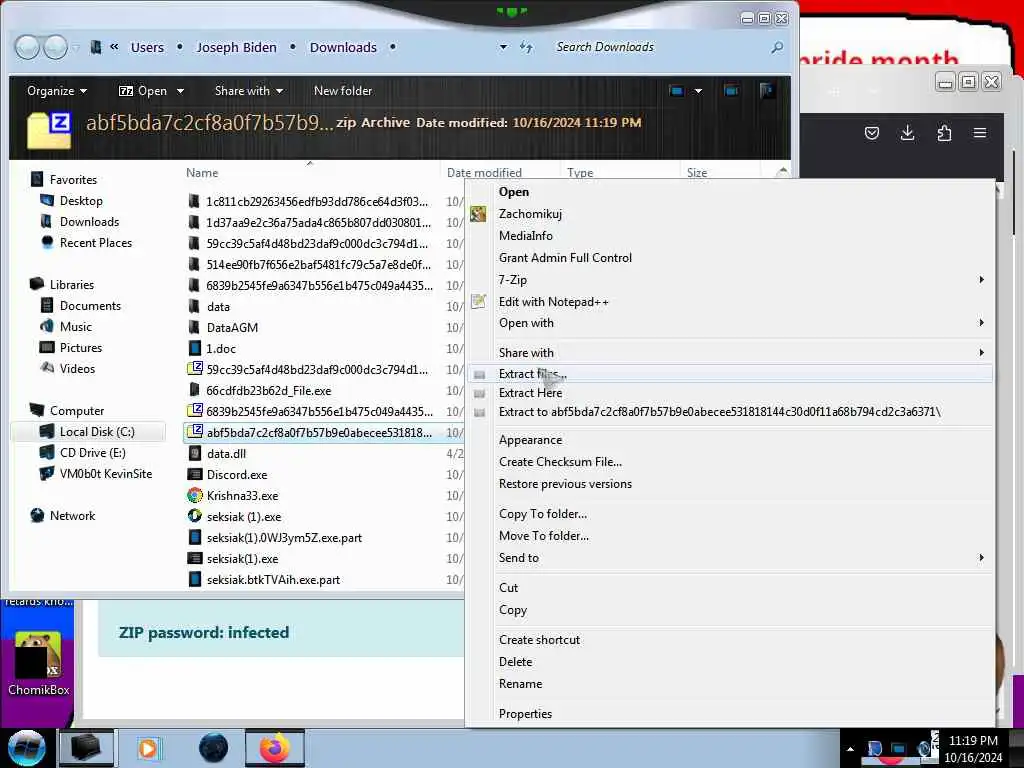Open the ChomikBox desktop shortcut
1024x768 pixels.
(39, 664)
